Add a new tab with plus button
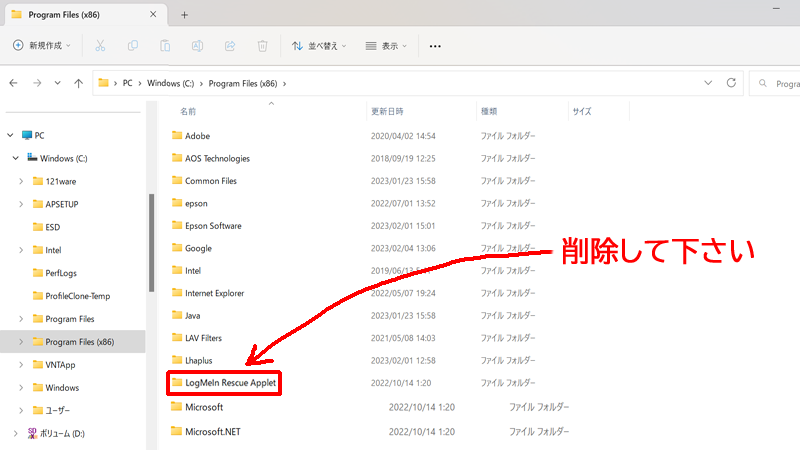This screenshot has width=800, height=450. 184,14
